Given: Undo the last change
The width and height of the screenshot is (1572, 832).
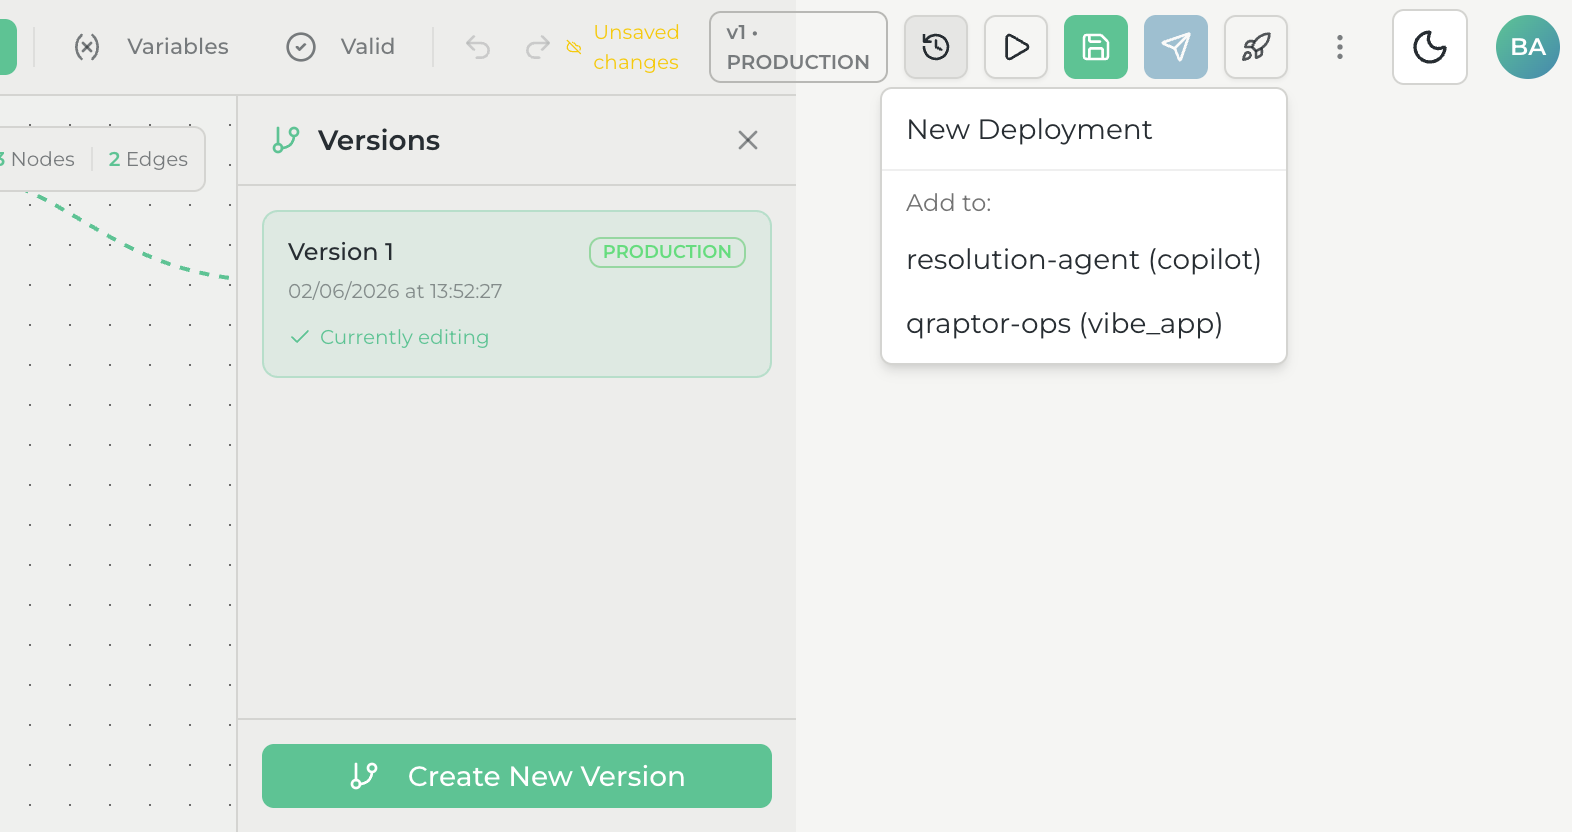Looking at the screenshot, I should 478,47.
